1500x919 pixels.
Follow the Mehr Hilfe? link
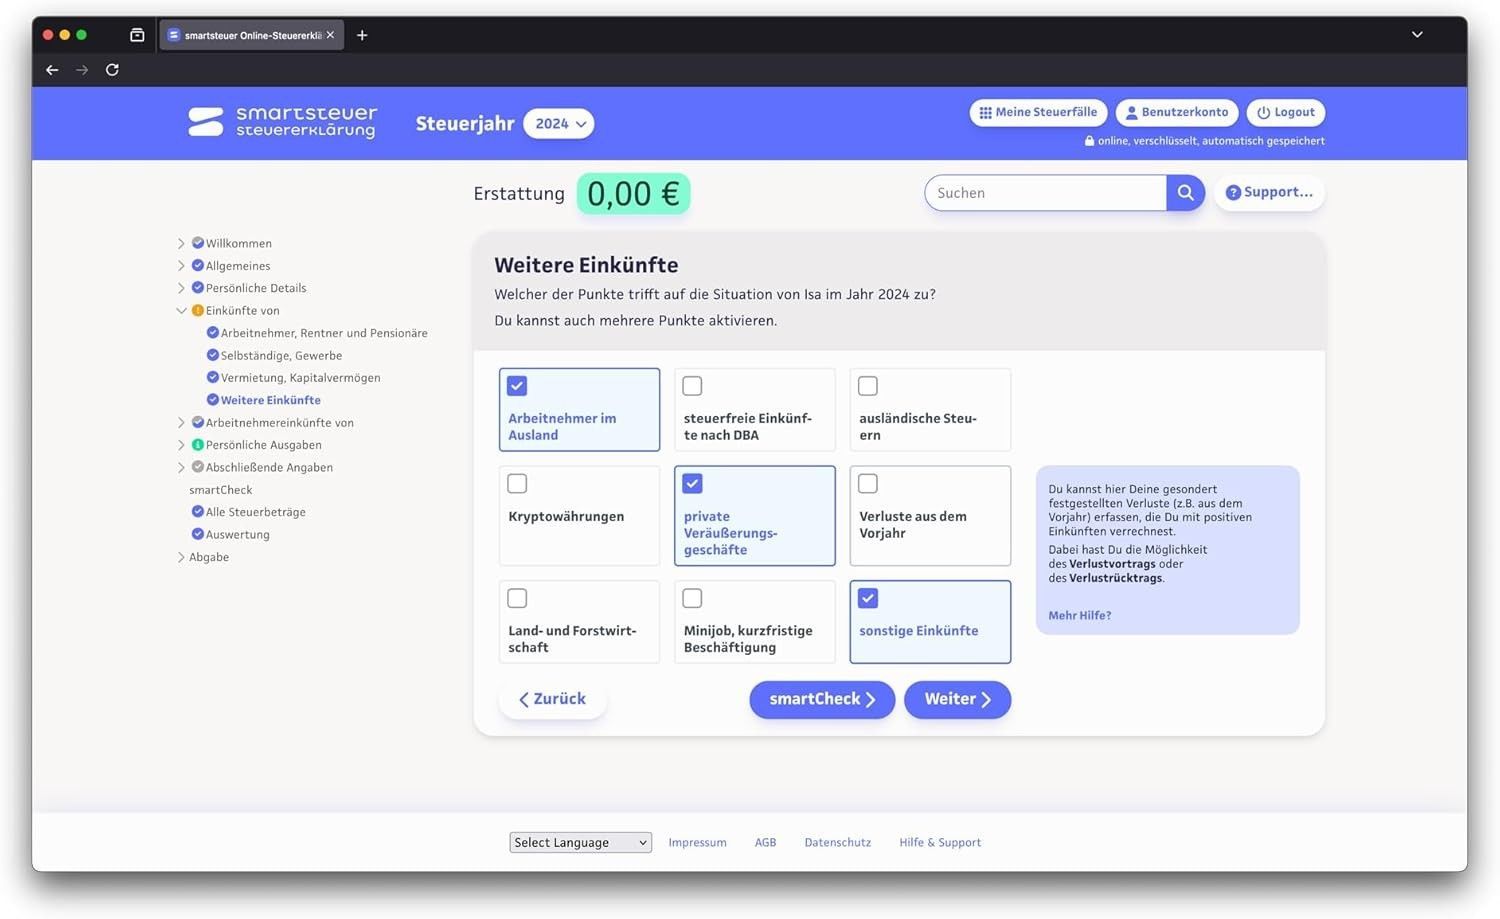[x=1079, y=616]
